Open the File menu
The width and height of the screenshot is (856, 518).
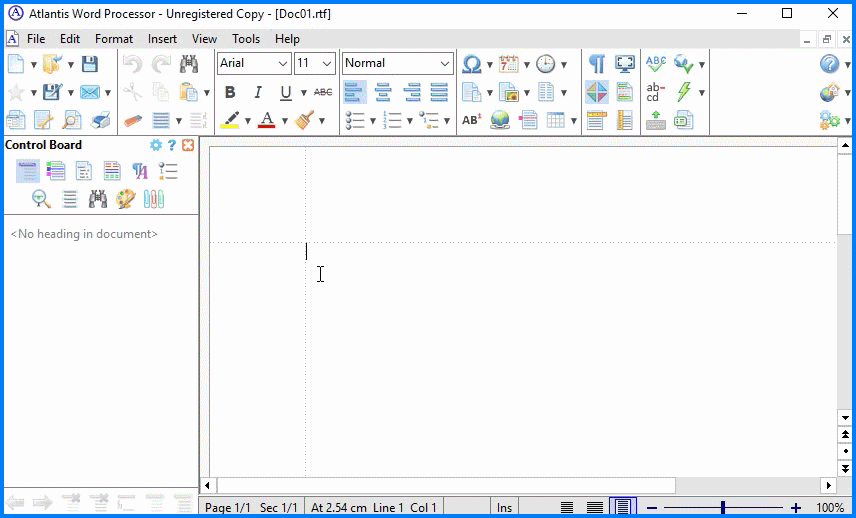(36, 39)
